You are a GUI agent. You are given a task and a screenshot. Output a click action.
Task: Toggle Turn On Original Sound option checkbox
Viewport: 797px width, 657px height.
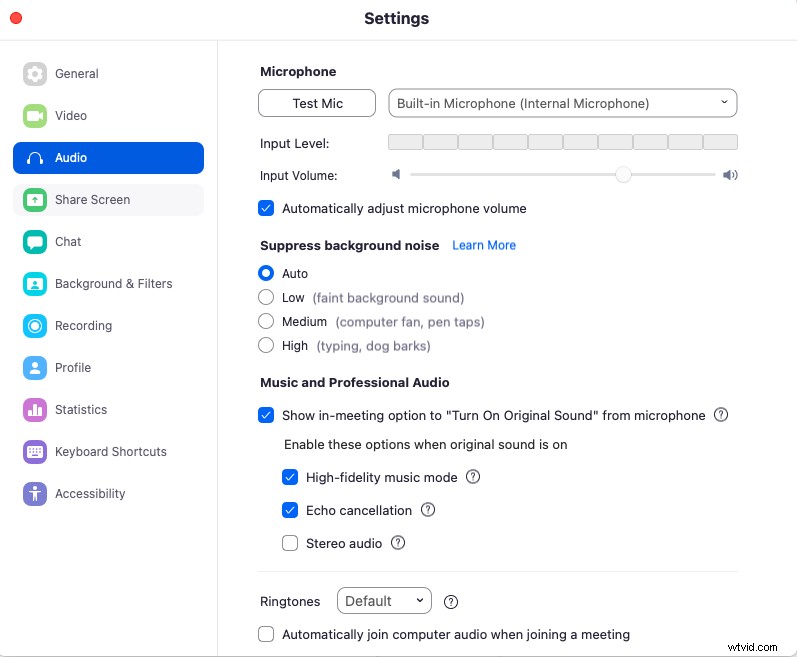[266, 415]
